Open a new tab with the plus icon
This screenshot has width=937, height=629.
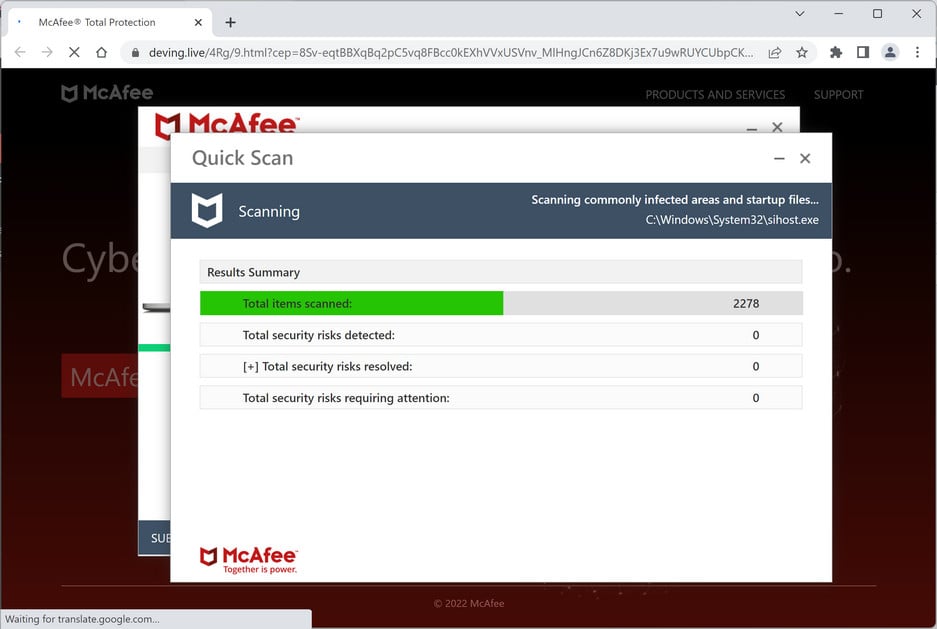[x=231, y=21]
